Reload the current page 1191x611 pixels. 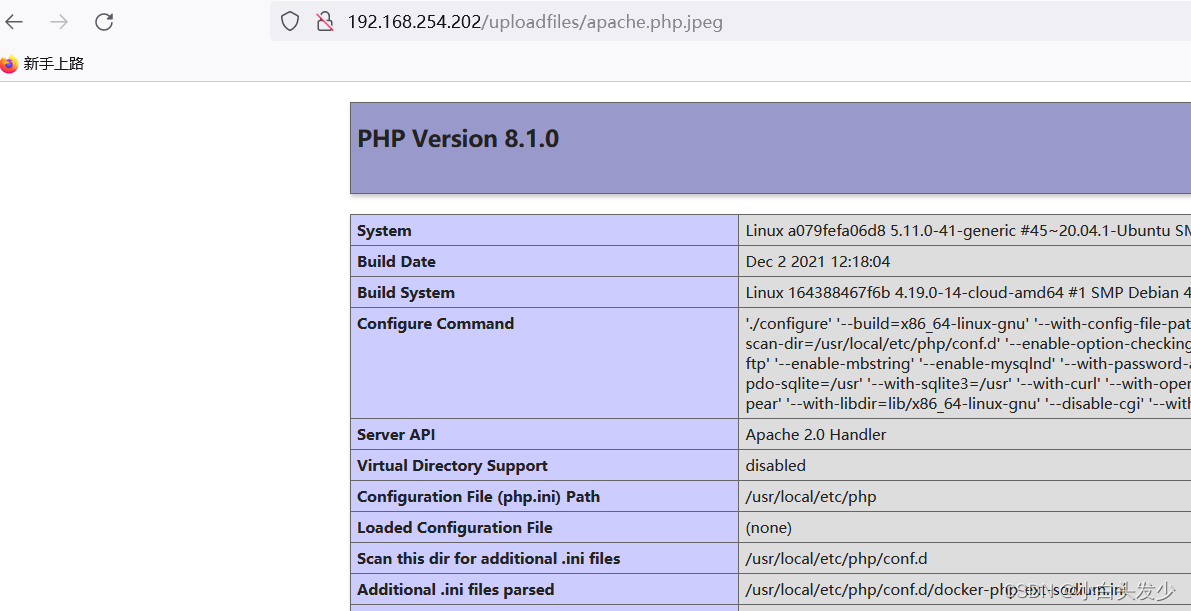[x=104, y=22]
